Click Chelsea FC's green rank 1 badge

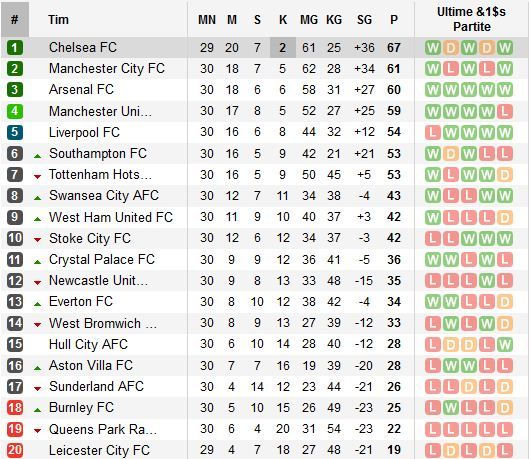click(15, 48)
